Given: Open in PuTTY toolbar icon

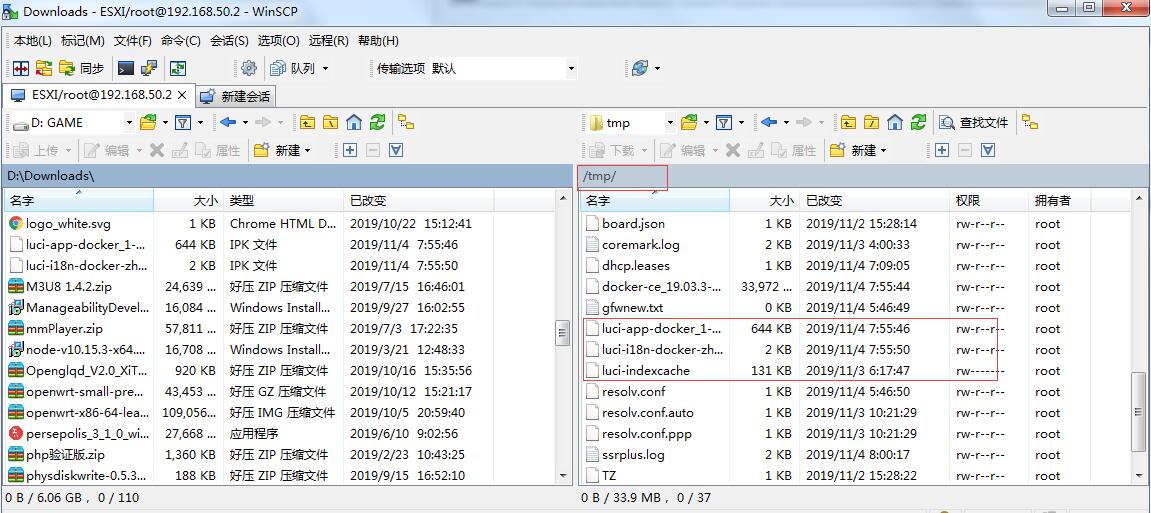Looking at the screenshot, I should [149, 68].
